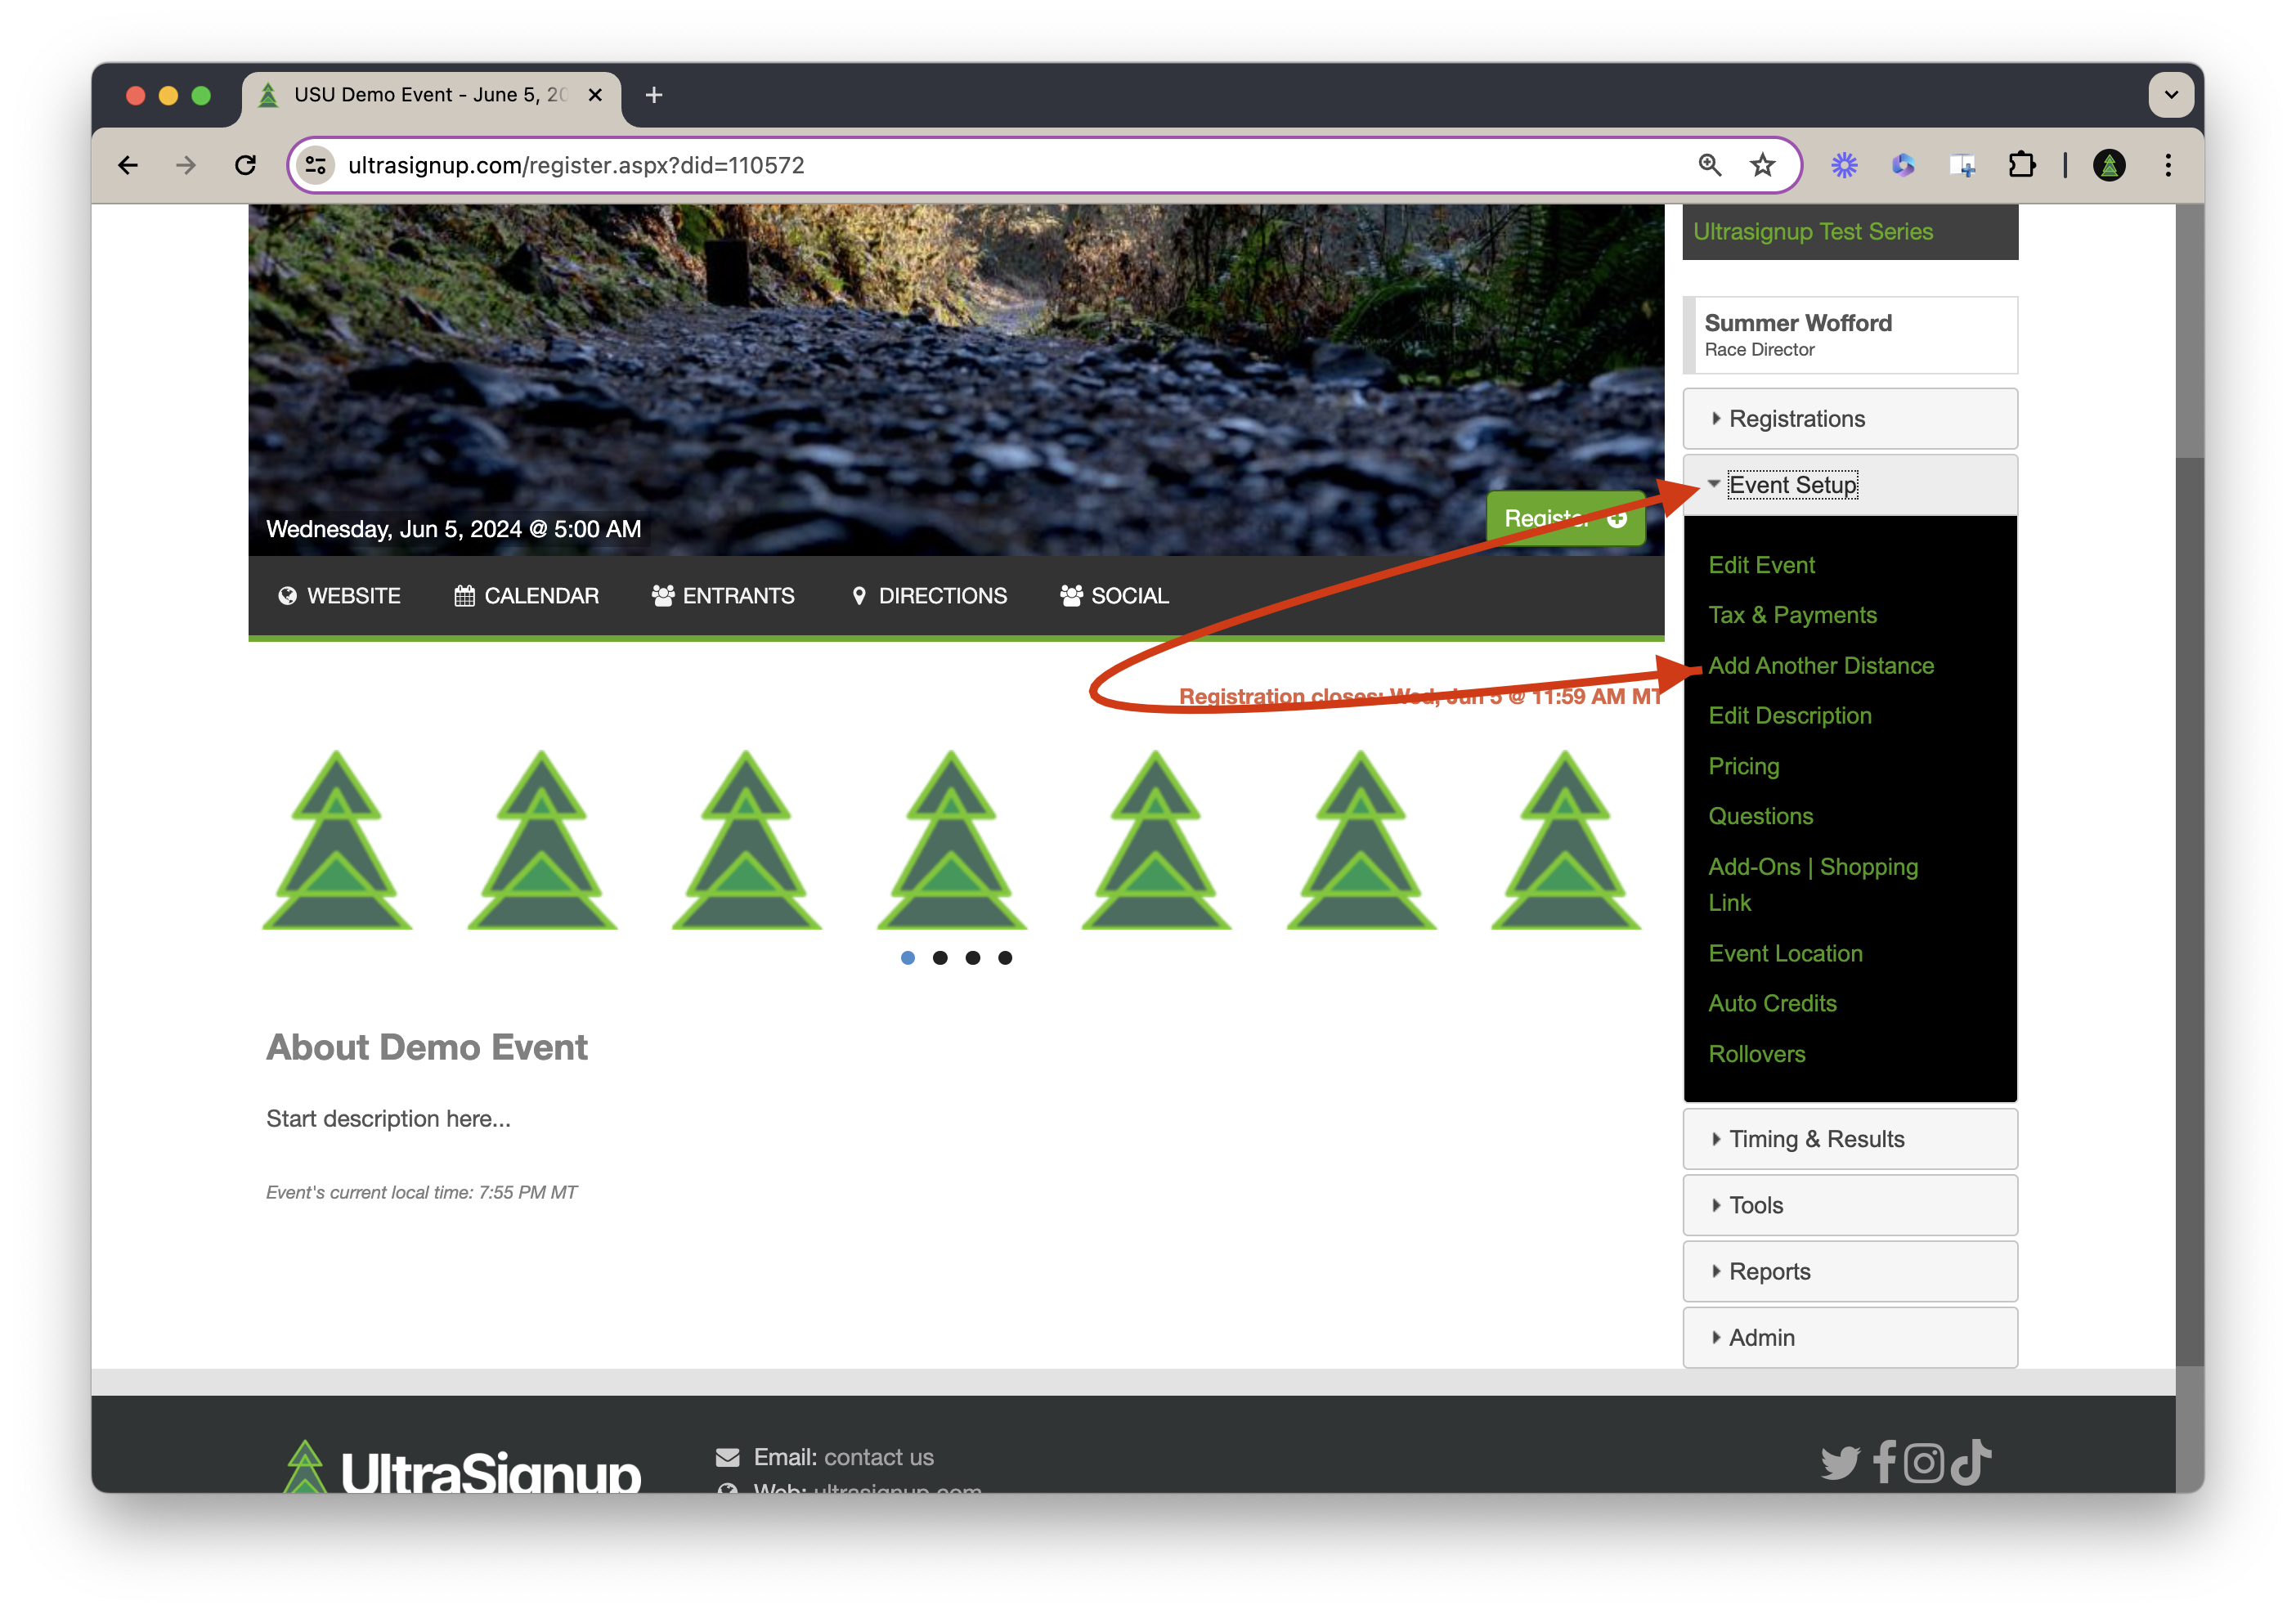The image size is (2296, 1614).
Task: Open Tax & Payments link
Action: click(1792, 615)
